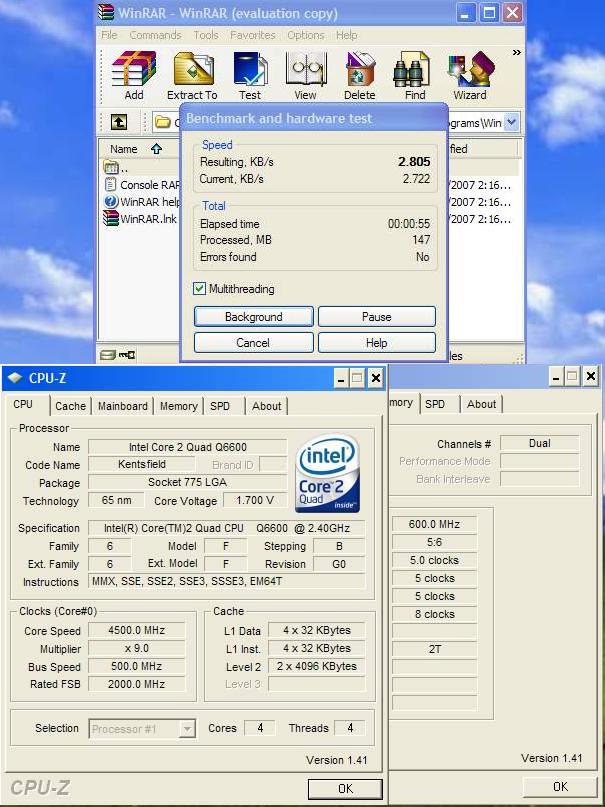Click the 600.0 MHz memory frequency value

[434, 524]
